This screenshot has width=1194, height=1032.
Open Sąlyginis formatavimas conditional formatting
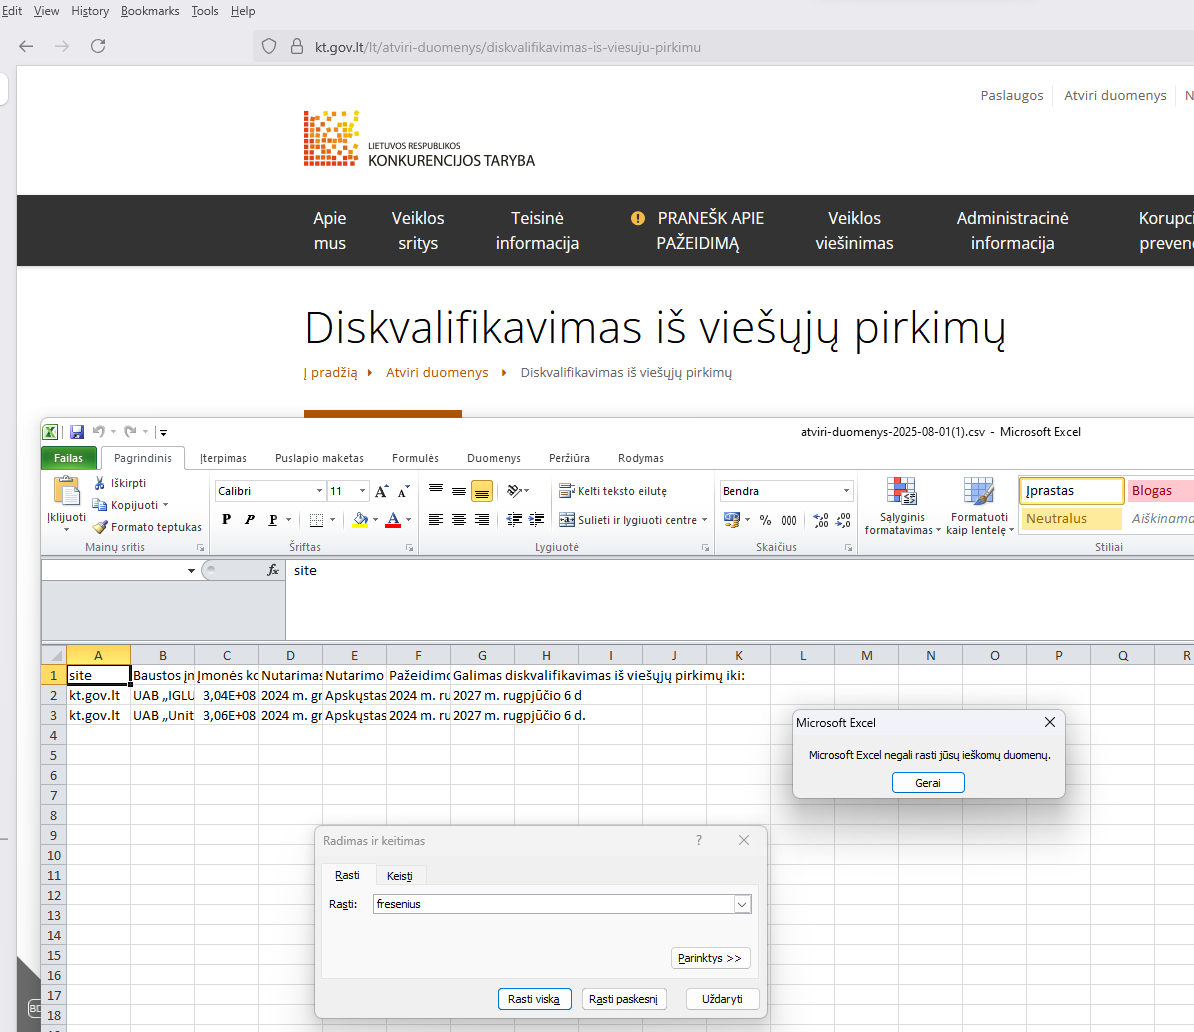tap(901, 506)
